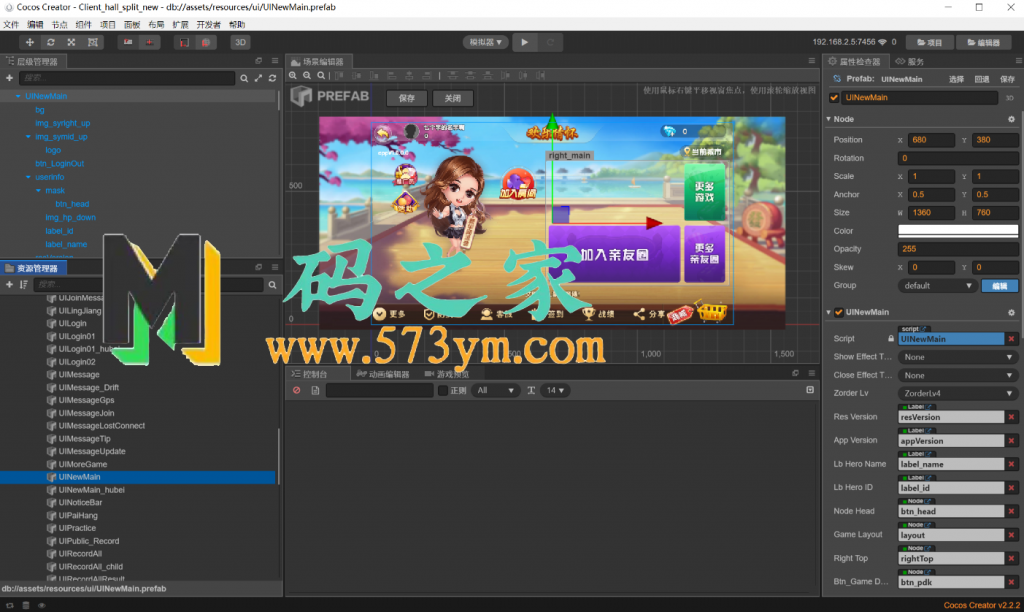
Task: Toggle the UINewMain component enabled checkbox
Action: [839, 312]
